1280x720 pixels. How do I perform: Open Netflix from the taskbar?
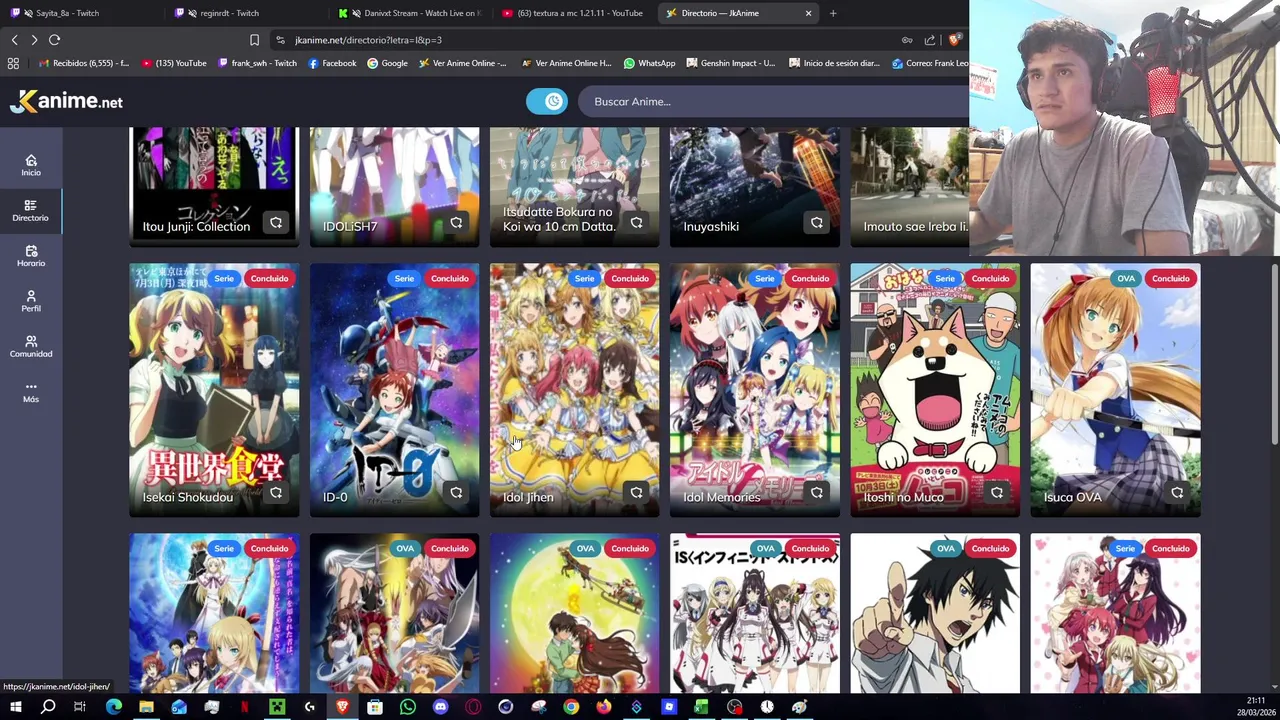244,707
